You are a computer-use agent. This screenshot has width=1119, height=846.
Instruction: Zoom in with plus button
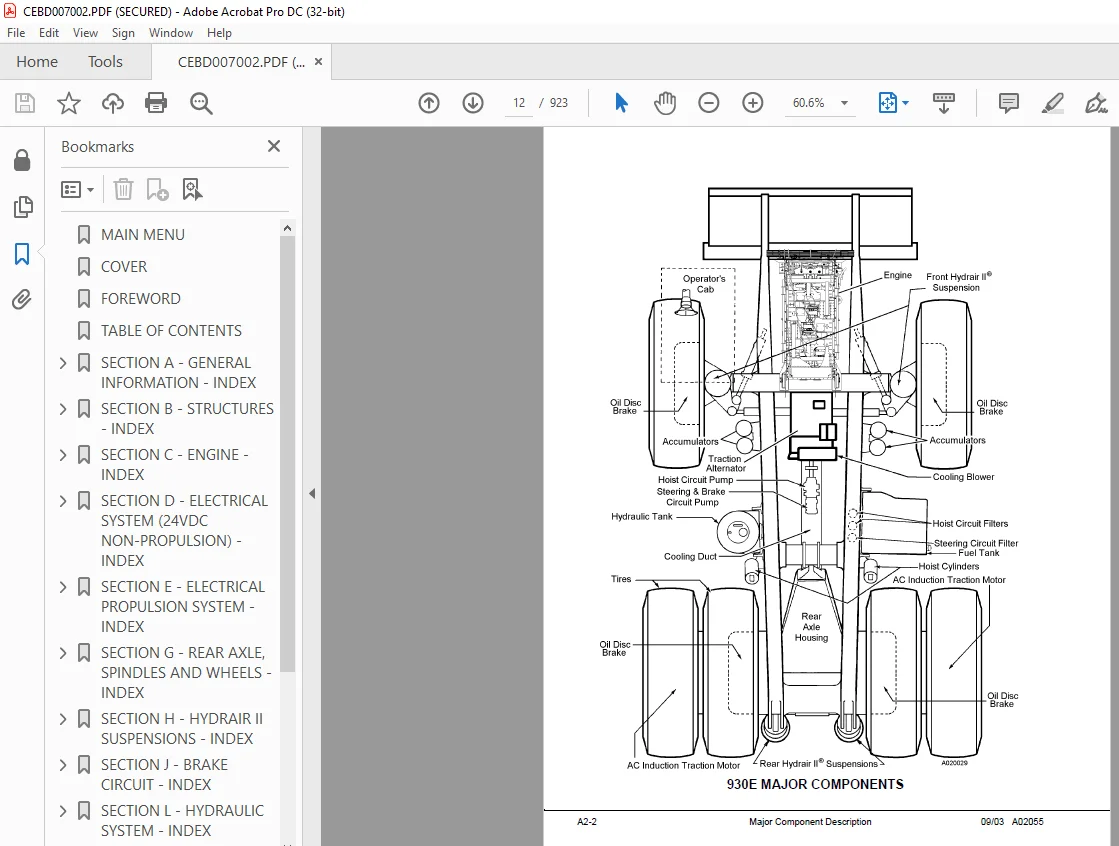point(752,103)
